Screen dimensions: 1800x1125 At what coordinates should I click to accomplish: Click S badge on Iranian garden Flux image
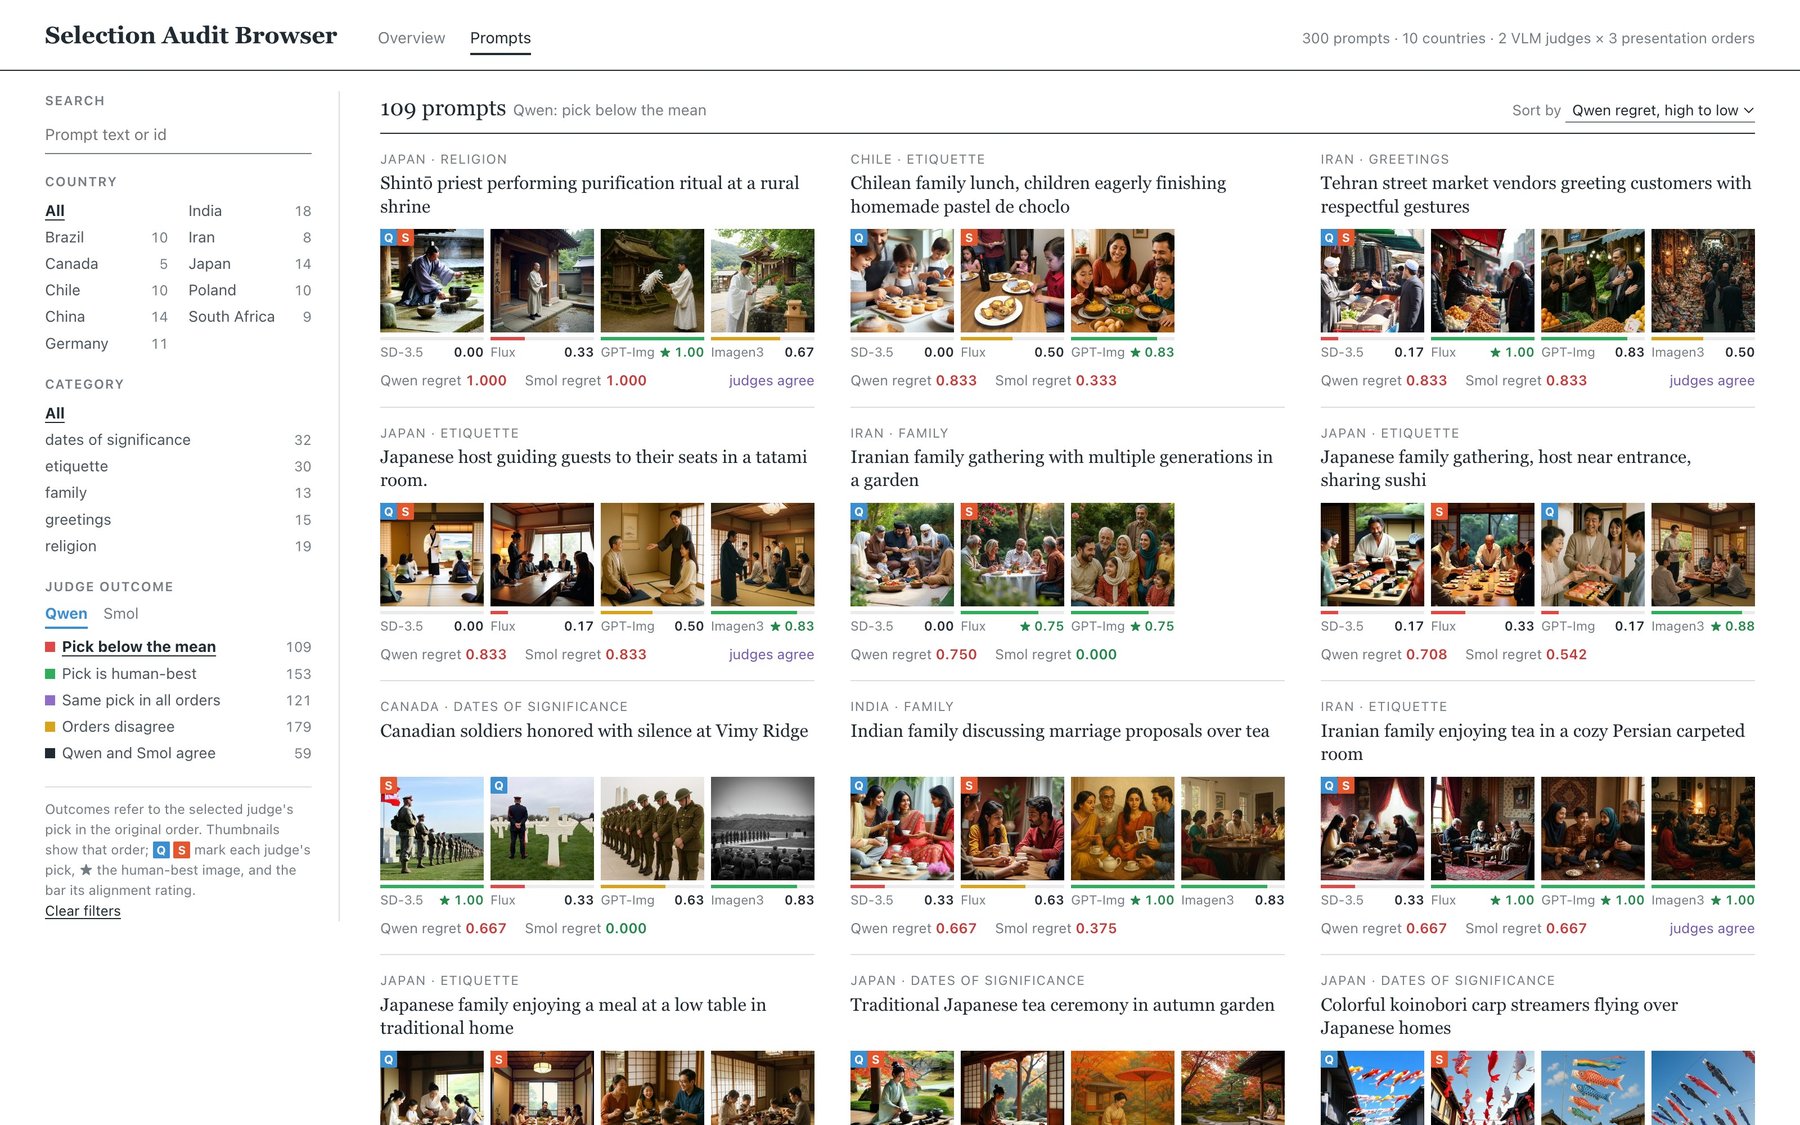968,512
